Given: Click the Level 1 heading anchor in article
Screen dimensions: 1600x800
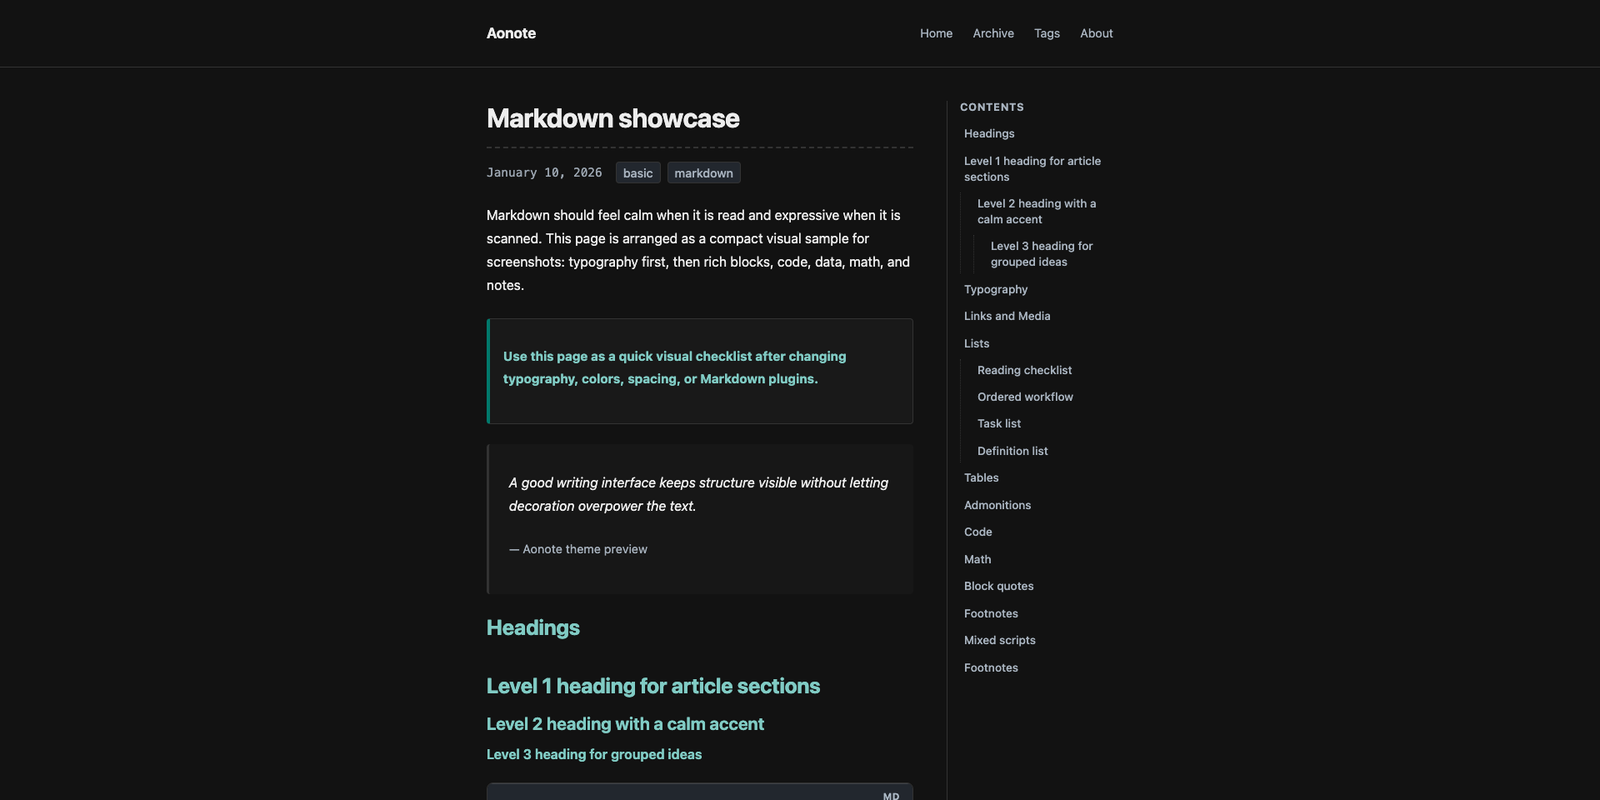Looking at the screenshot, I should pyautogui.click(x=653, y=686).
